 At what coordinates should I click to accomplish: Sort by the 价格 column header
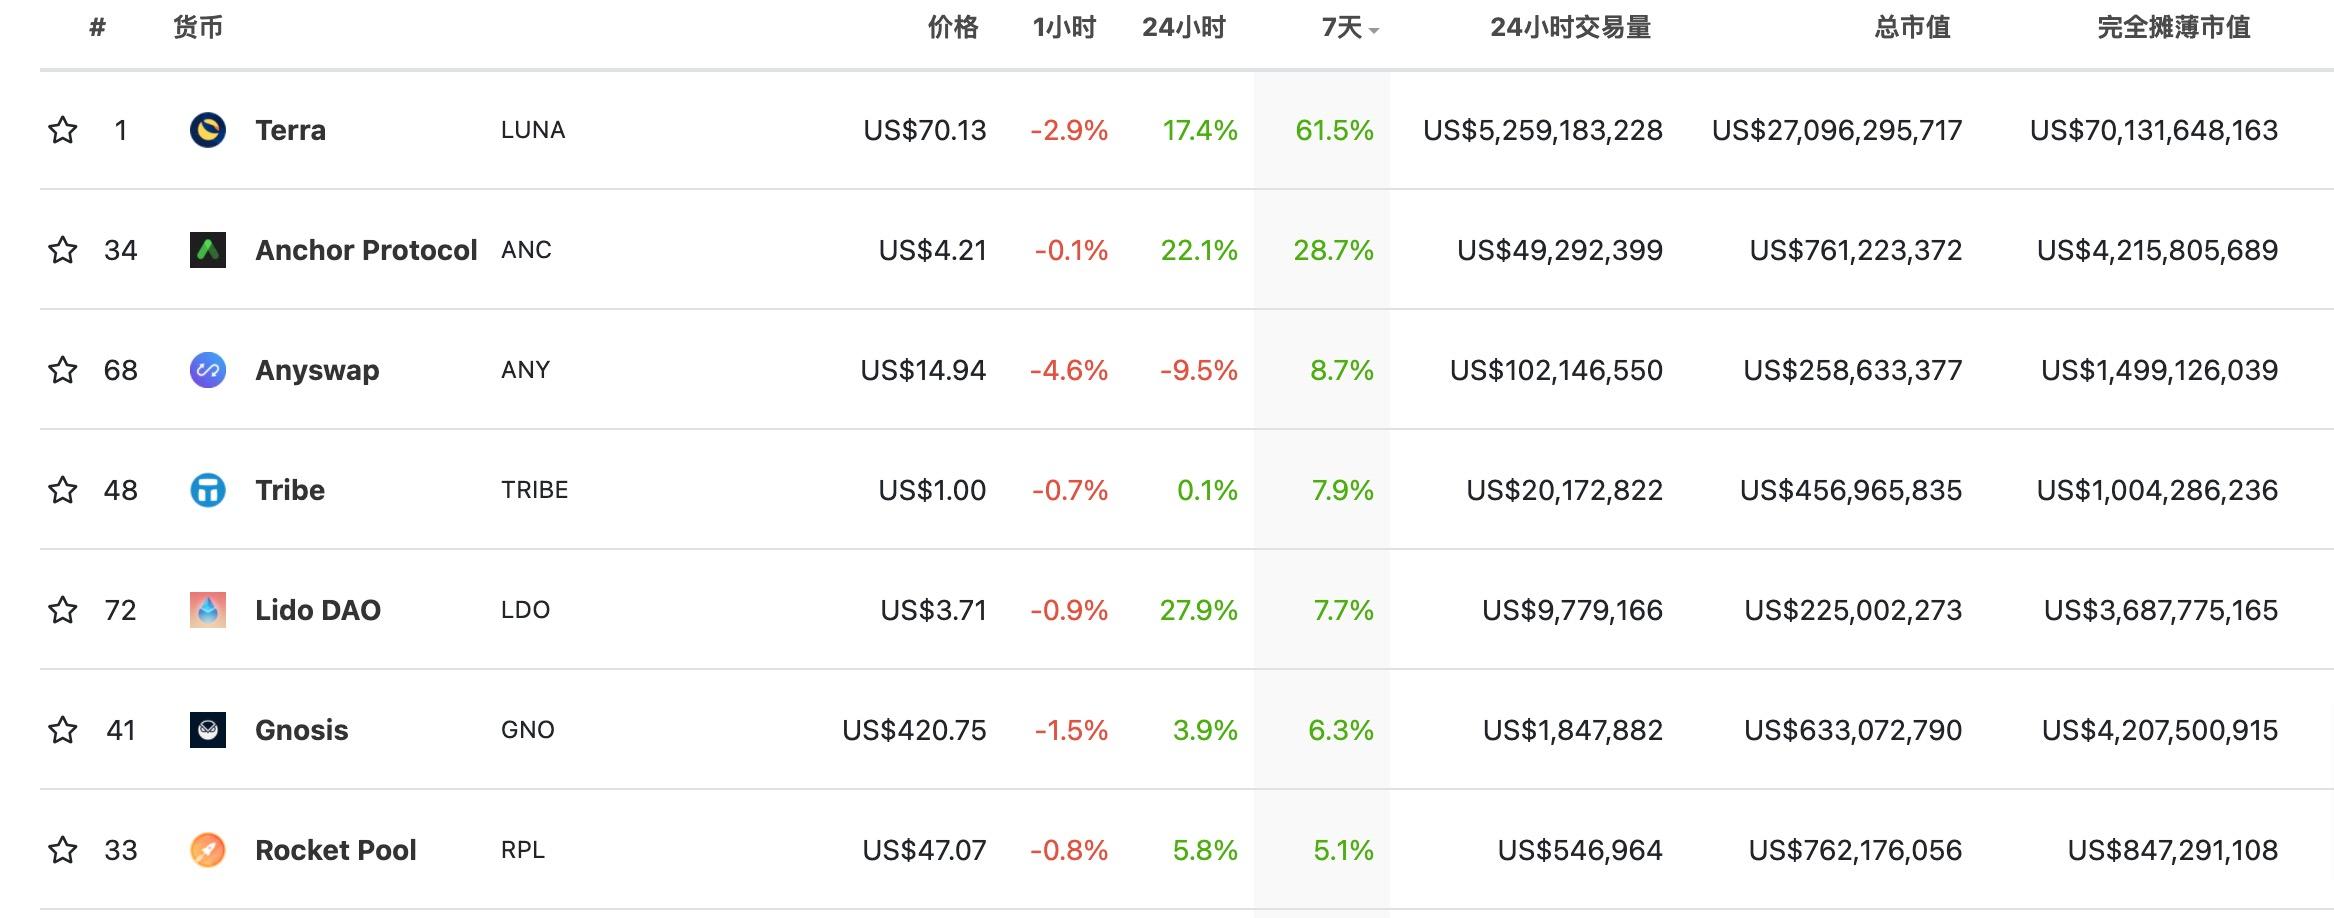coord(952,28)
